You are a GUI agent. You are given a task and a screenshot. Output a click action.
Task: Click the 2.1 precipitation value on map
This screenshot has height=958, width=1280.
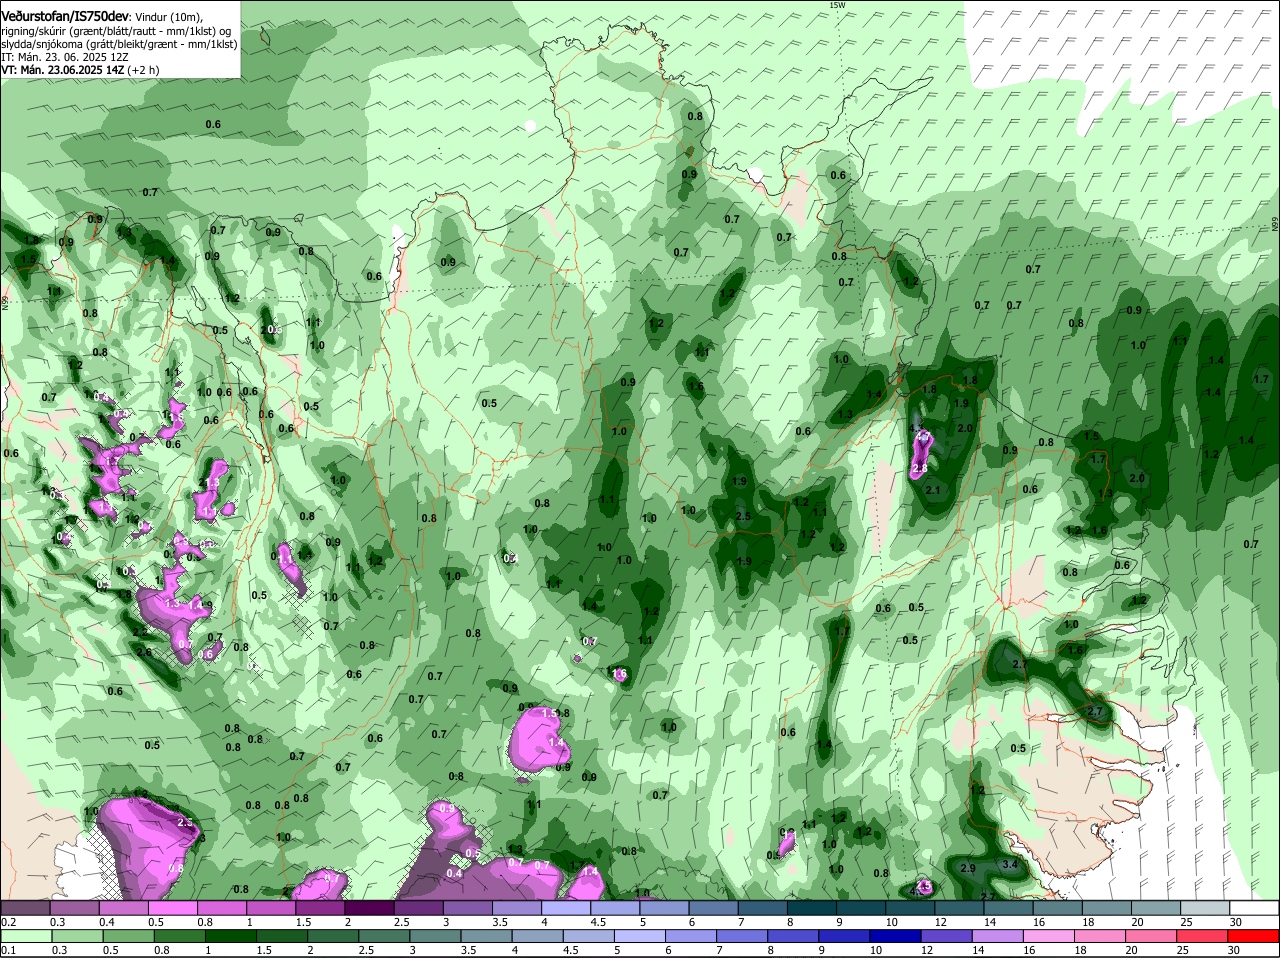coord(933,490)
